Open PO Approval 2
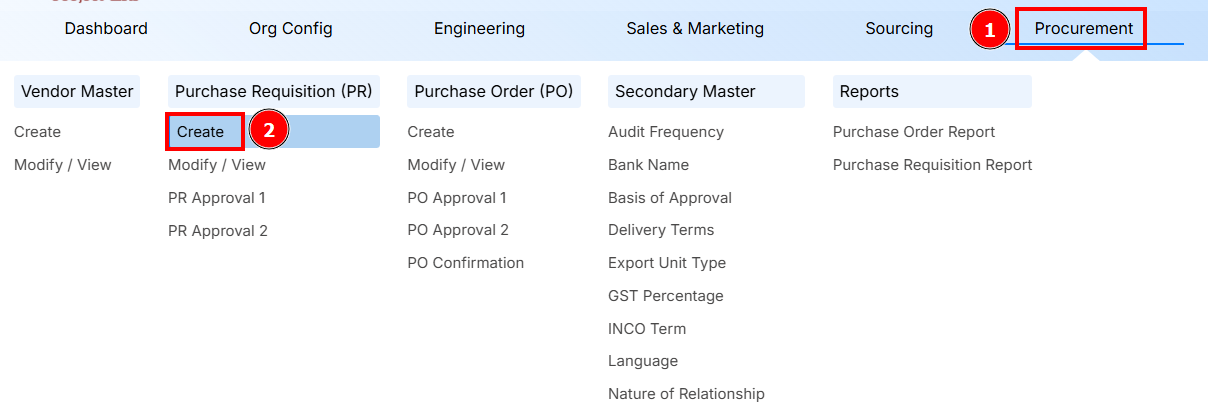This screenshot has width=1208, height=409. point(457,230)
